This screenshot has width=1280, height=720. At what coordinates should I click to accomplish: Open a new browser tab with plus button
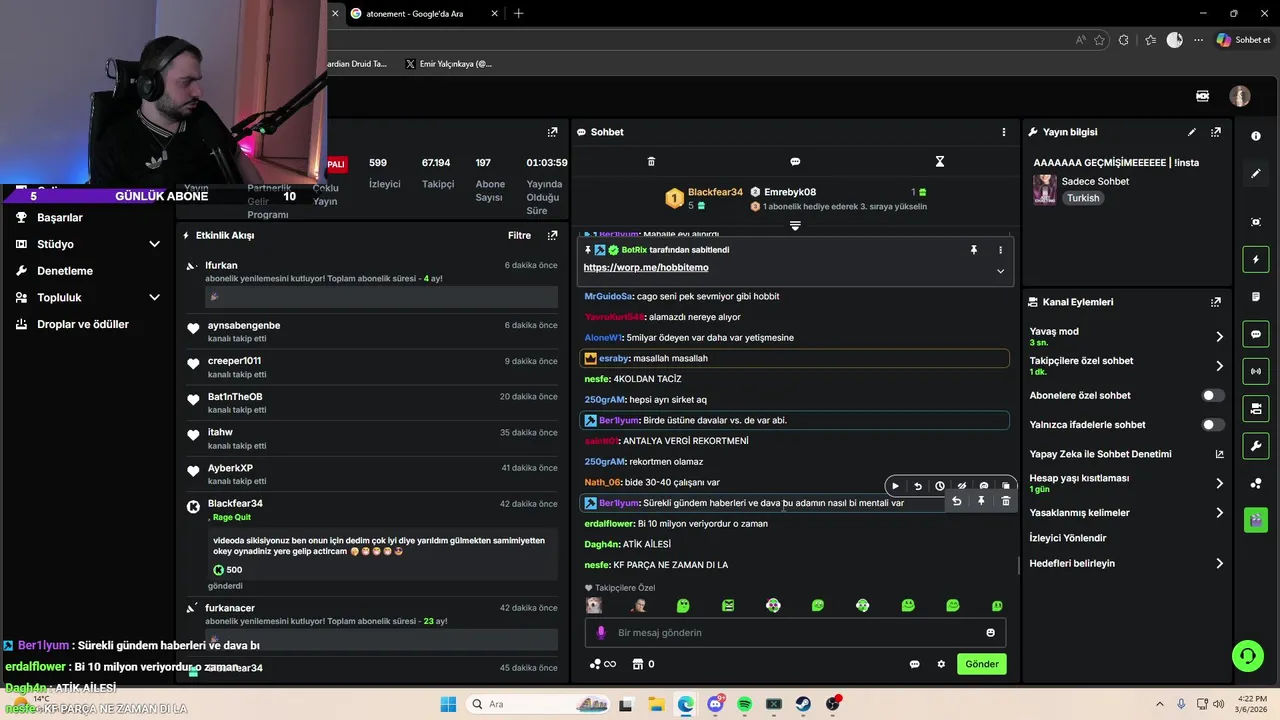click(x=518, y=14)
